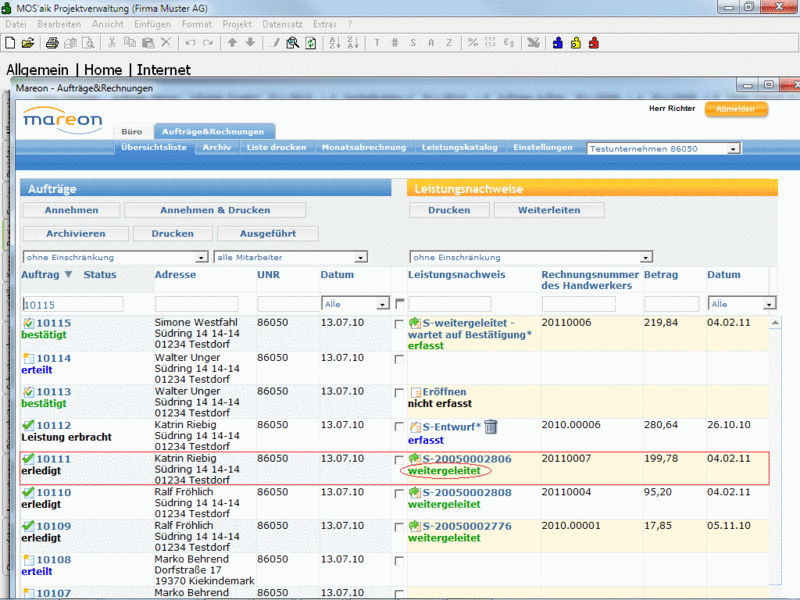Click the 'T' toolbar icon

tap(377, 43)
